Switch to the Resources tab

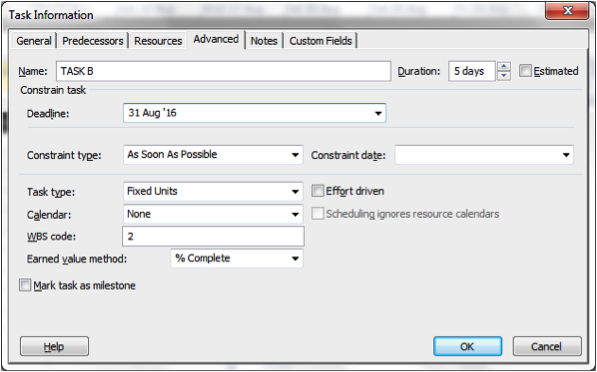click(158, 41)
